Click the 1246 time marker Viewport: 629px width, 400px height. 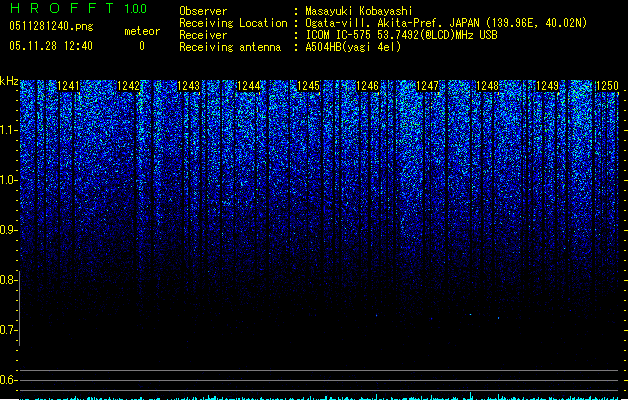367,86
